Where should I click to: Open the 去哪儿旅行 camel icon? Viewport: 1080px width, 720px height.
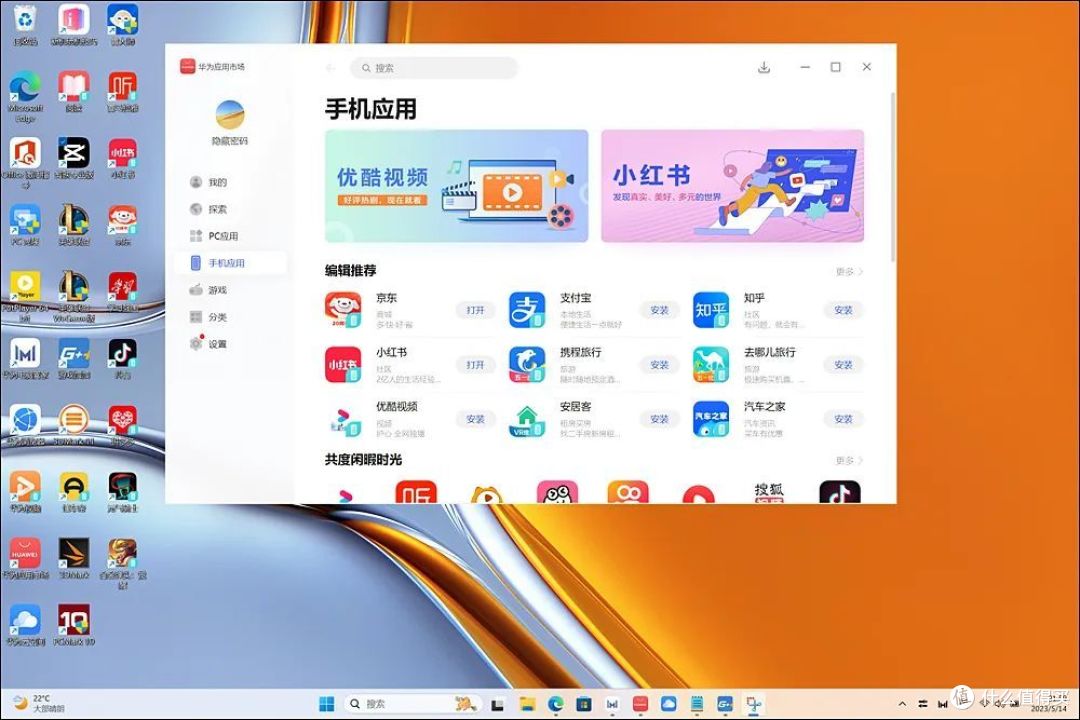[711, 364]
